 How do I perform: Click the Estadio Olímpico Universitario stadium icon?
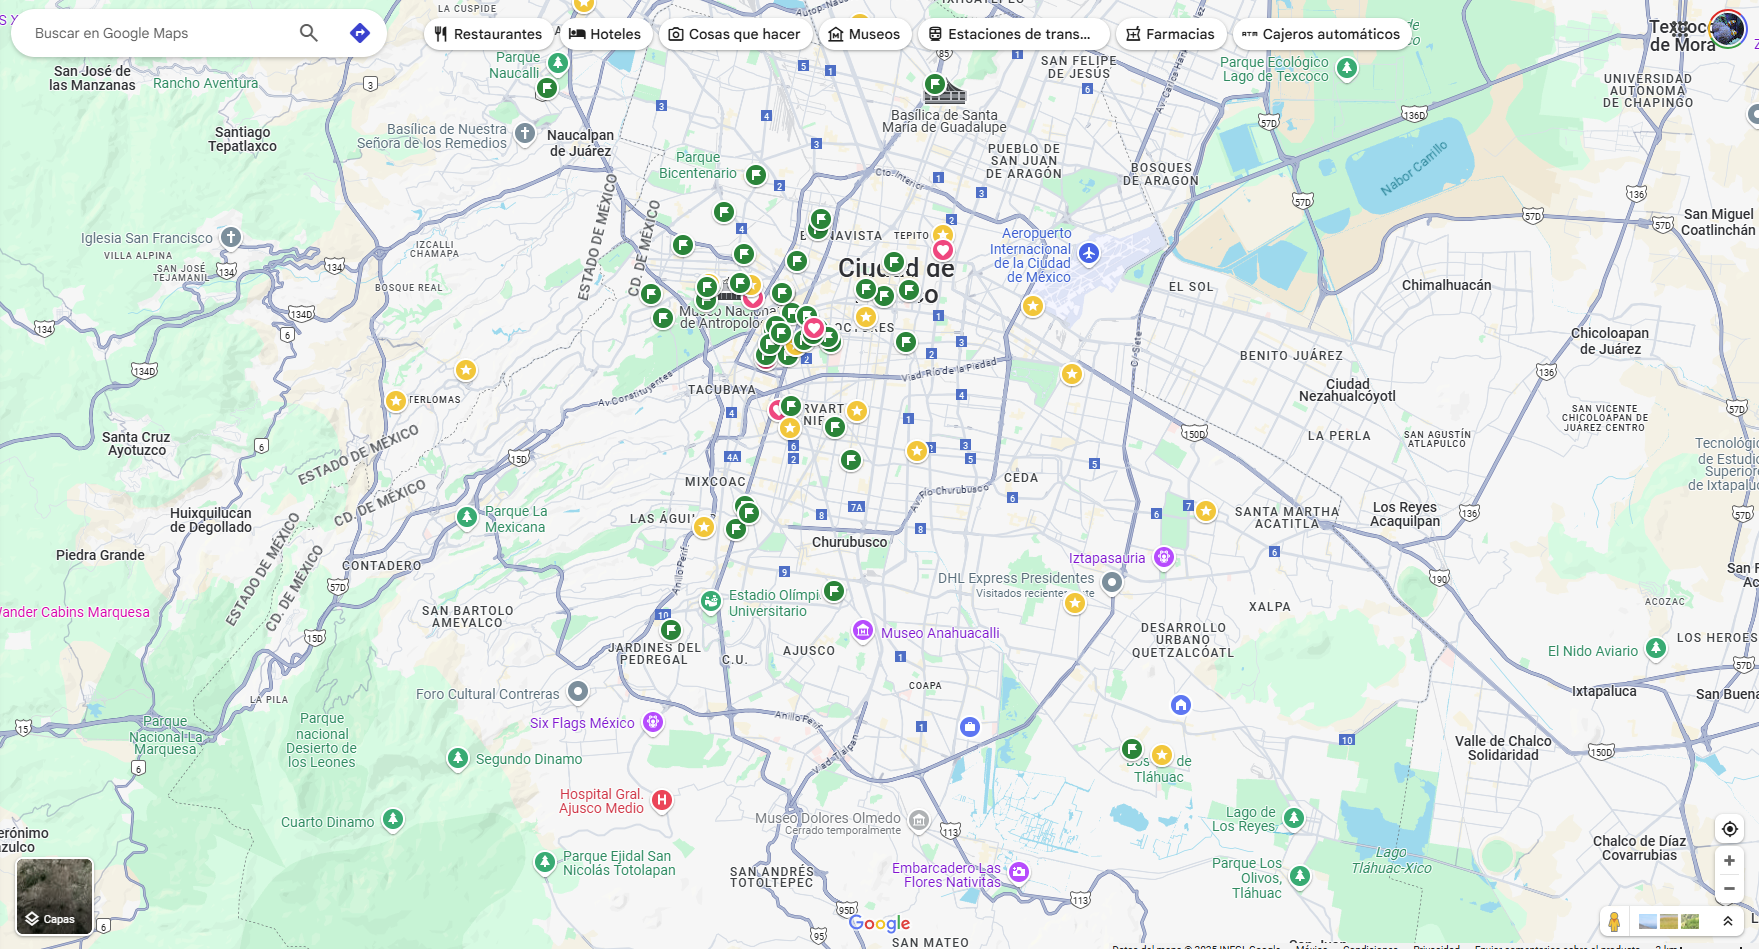[711, 601]
